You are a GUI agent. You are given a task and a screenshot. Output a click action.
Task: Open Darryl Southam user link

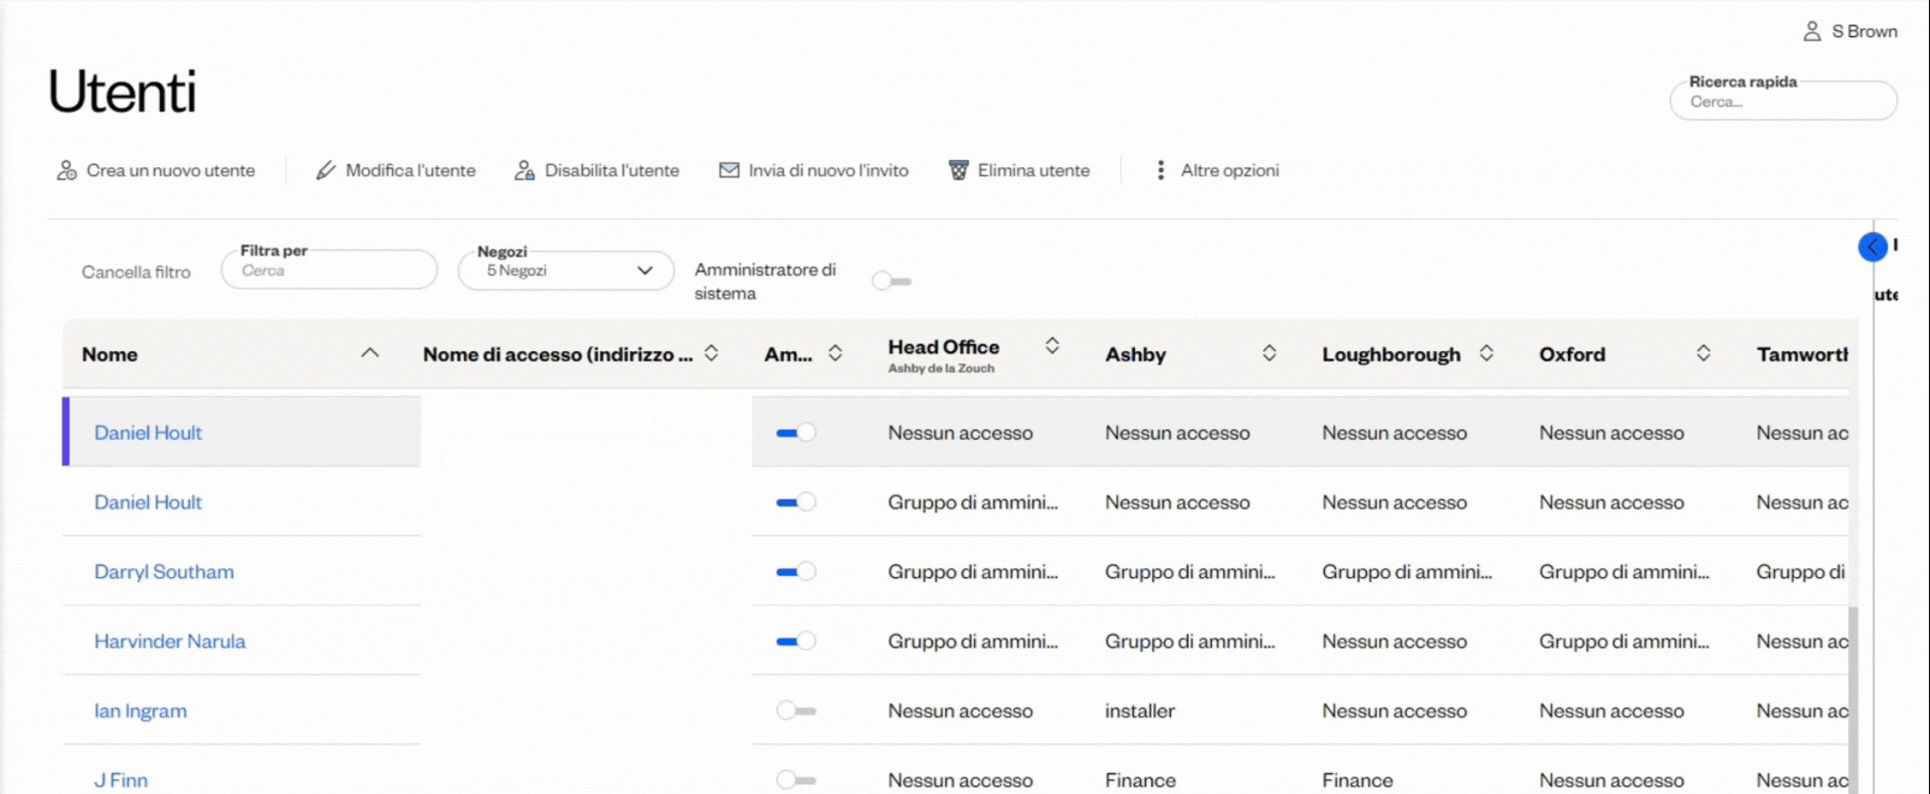click(164, 572)
